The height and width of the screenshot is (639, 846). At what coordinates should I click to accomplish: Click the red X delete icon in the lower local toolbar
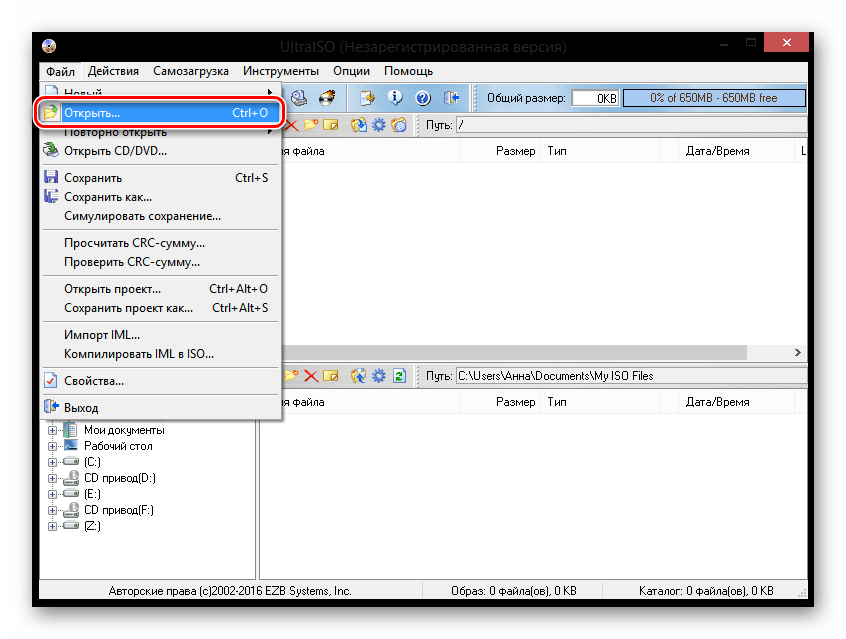point(311,376)
